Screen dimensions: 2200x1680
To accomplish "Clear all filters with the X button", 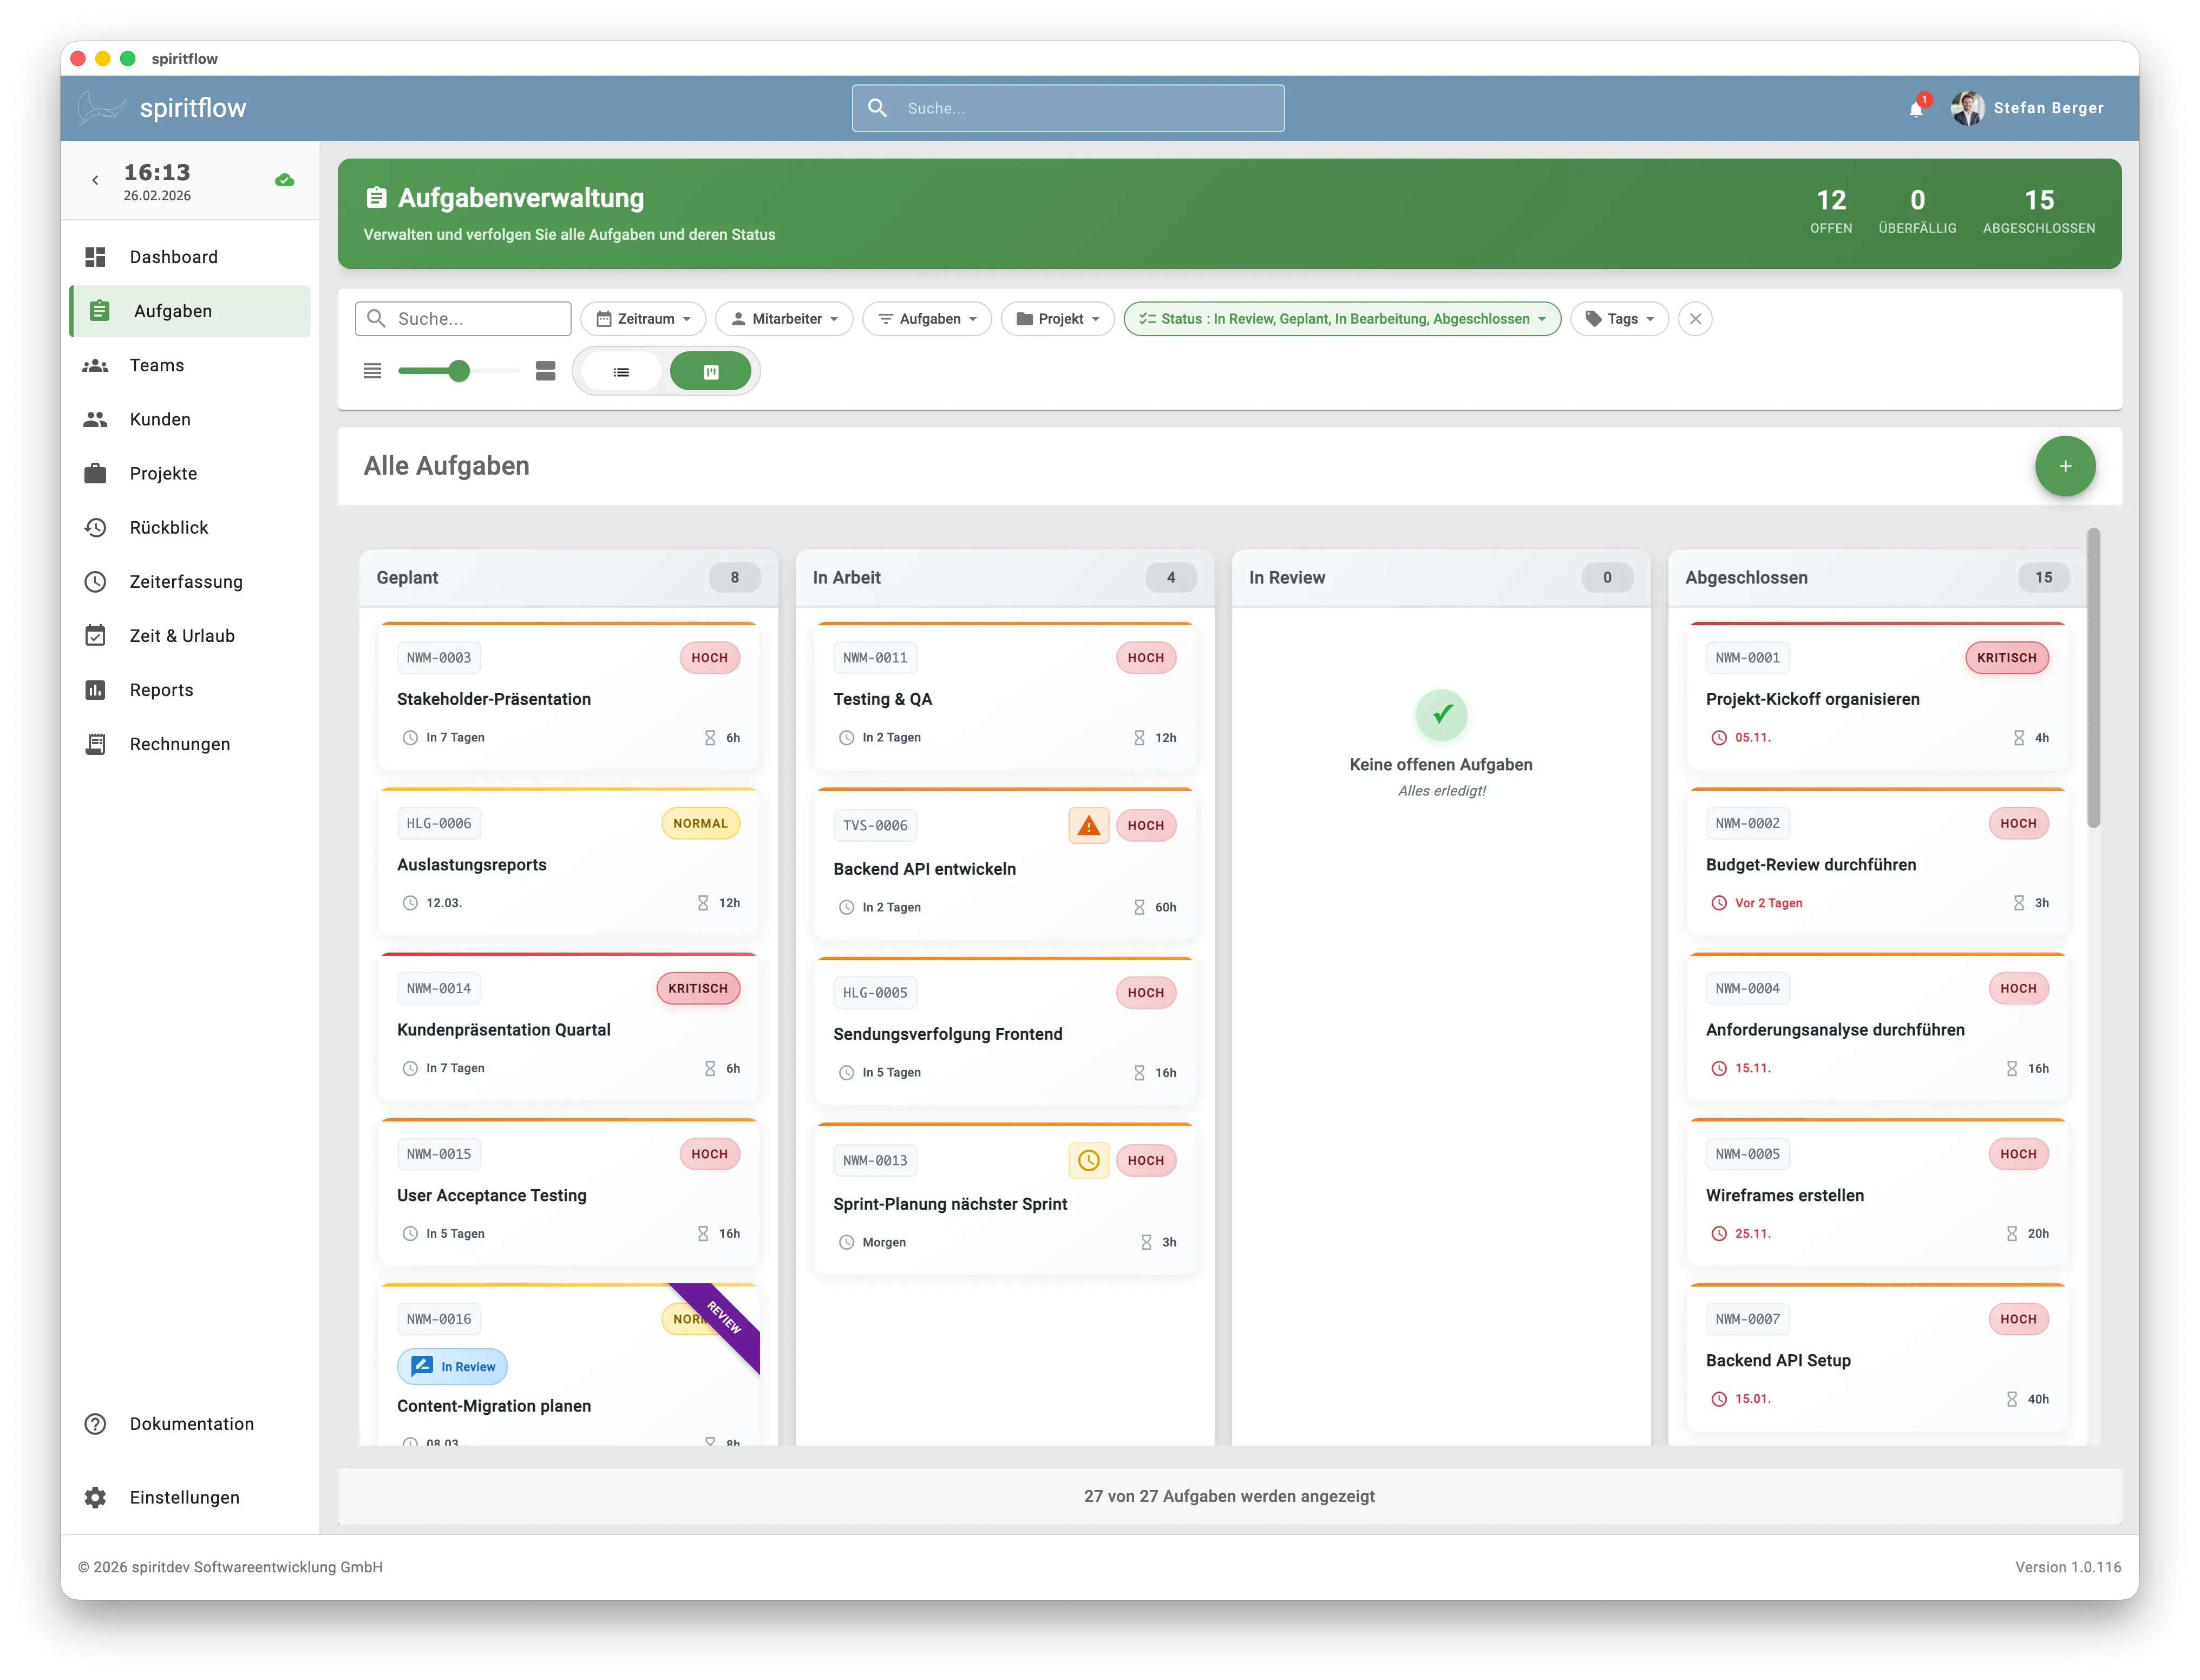I will click(1695, 319).
